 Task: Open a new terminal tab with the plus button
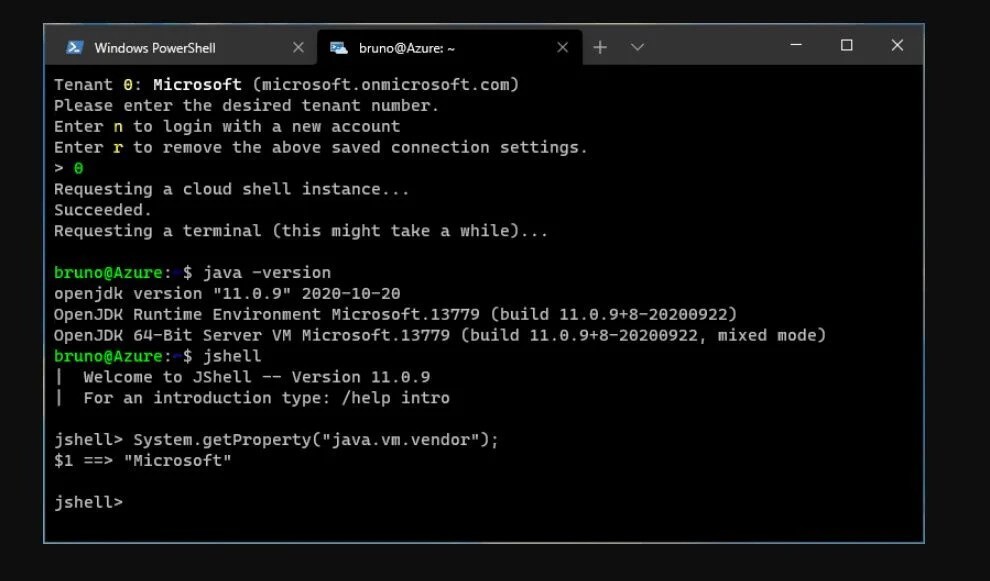pyautogui.click(x=598, y=46)
